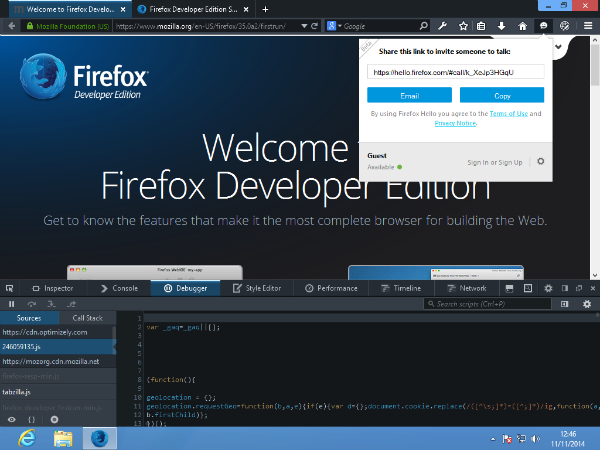This screenshot has height=450, width=600.
Task: Click the Step Over button
Action: 32,304
